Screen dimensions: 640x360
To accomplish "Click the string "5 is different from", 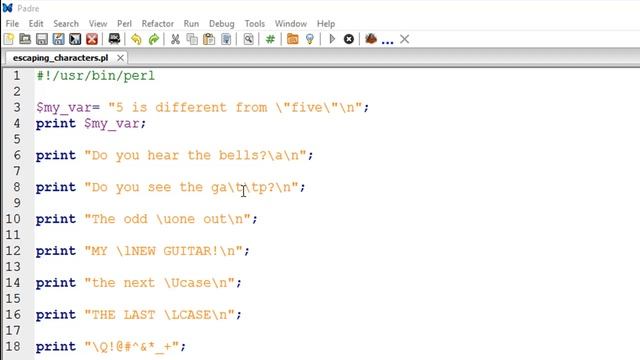I will (188, 107).
